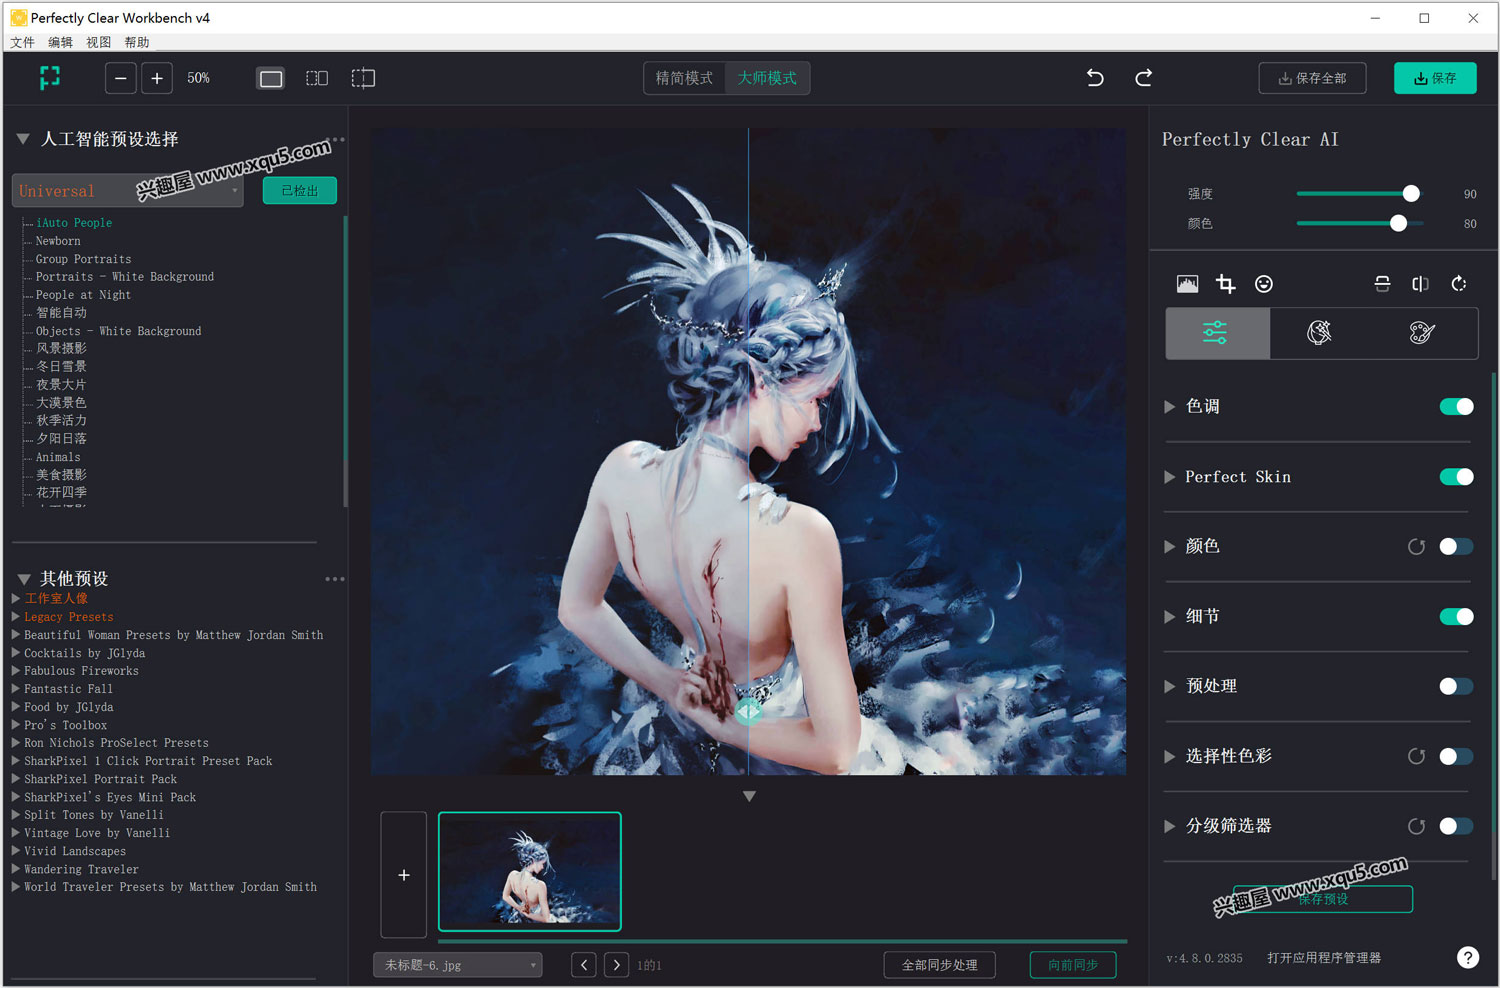Zoom out with the minus button
The height and width of the screenshot is (988, 1500).
[x=121, y=78]
